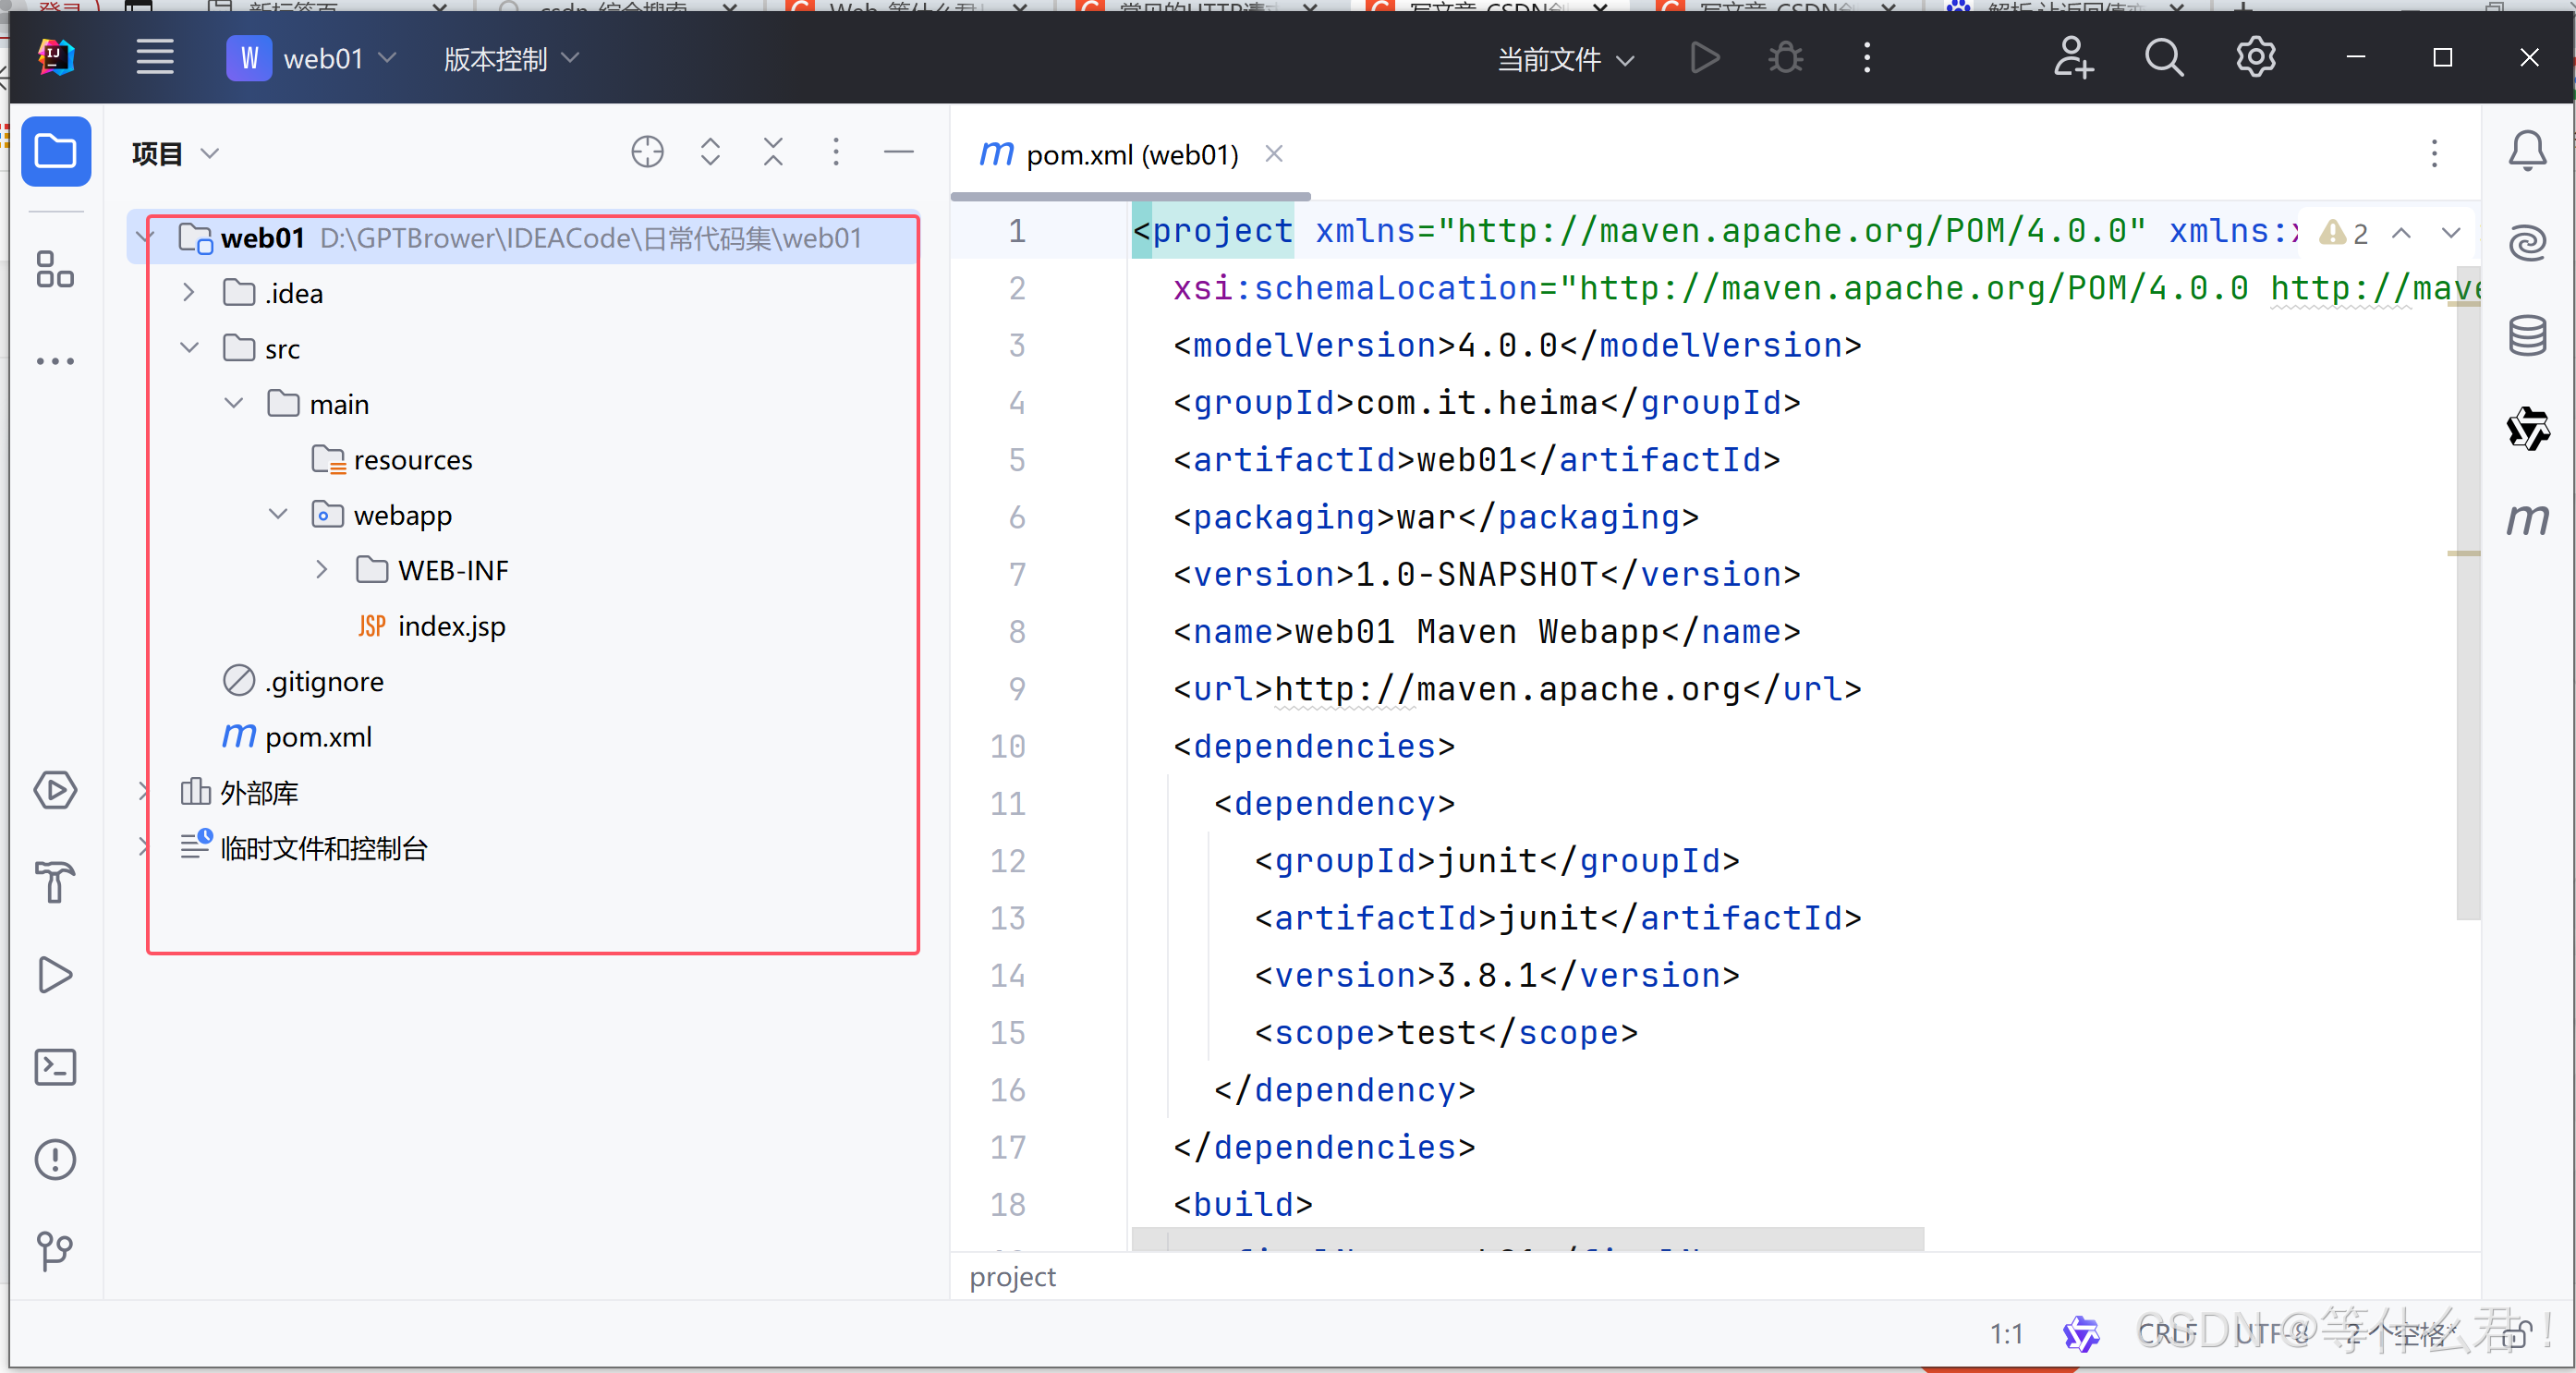Viewport: 2576px width, 1373px height.
Task: Open the Structure tool window
Action: pyautogui.click(x=55, y=269)
